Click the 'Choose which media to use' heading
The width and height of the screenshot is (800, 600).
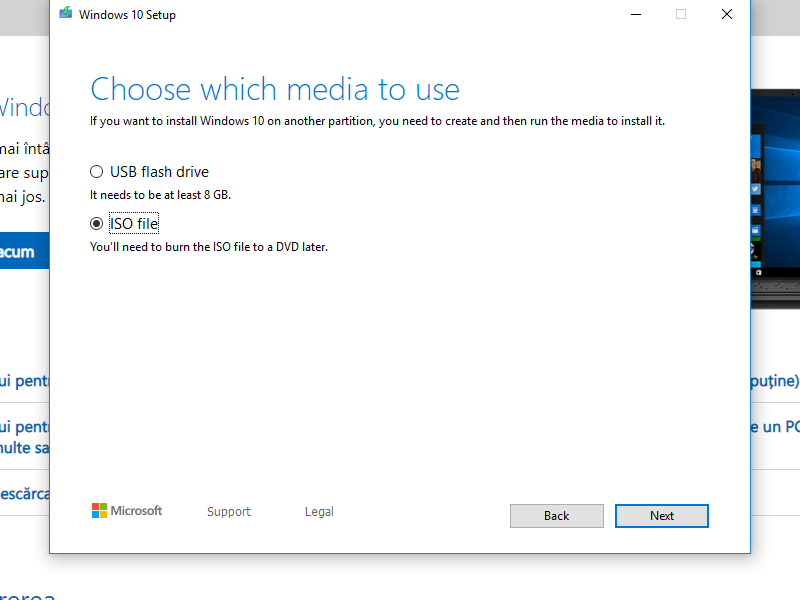pyautogui.click(x=275, y=89)
